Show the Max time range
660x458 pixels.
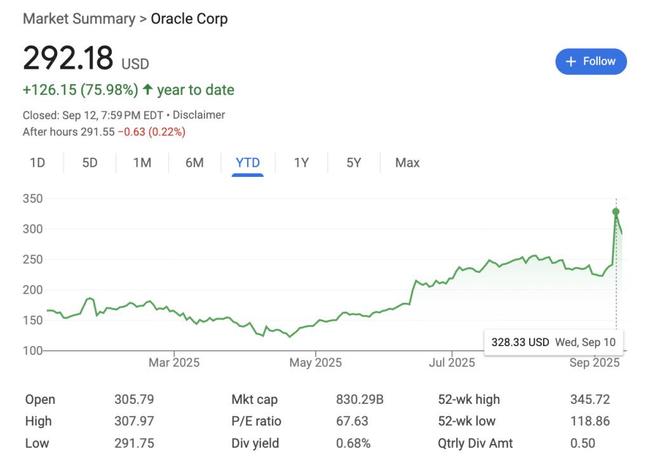click(x=407, y=162)
